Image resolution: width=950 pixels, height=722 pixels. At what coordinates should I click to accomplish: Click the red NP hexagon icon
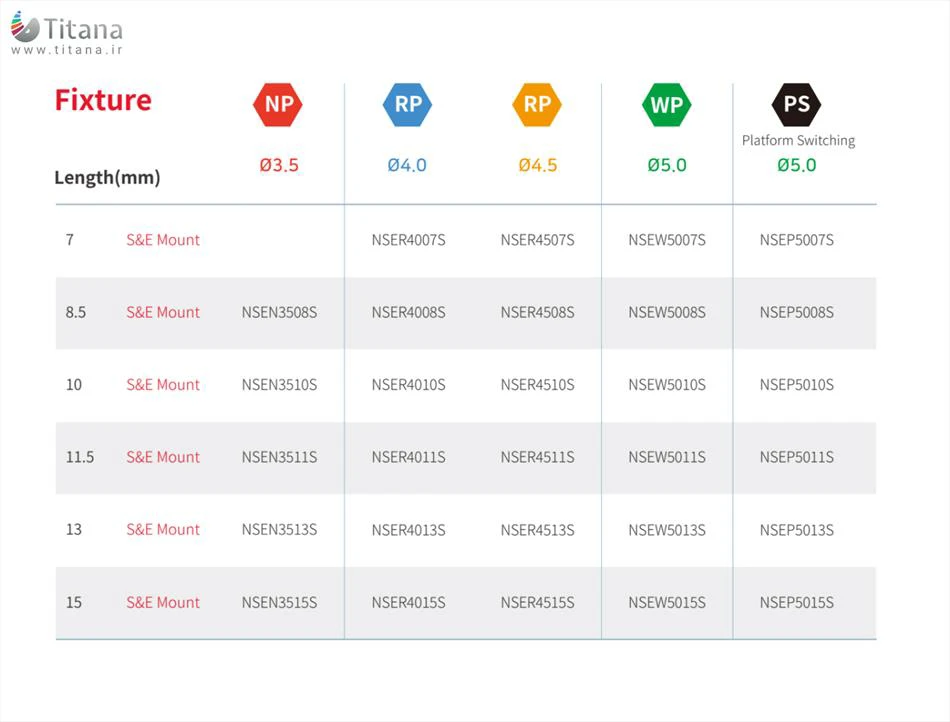(278, 104)
